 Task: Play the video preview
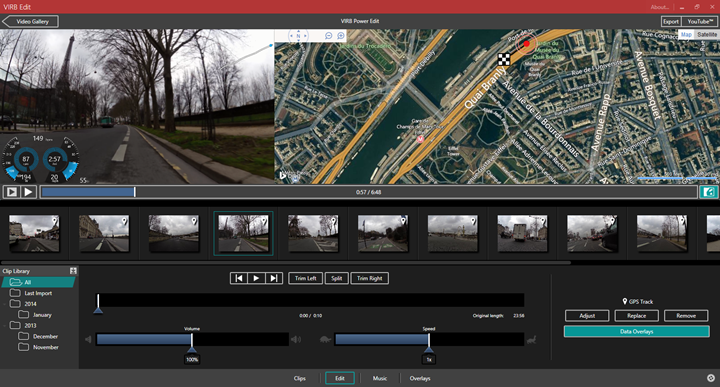[28, 192]
